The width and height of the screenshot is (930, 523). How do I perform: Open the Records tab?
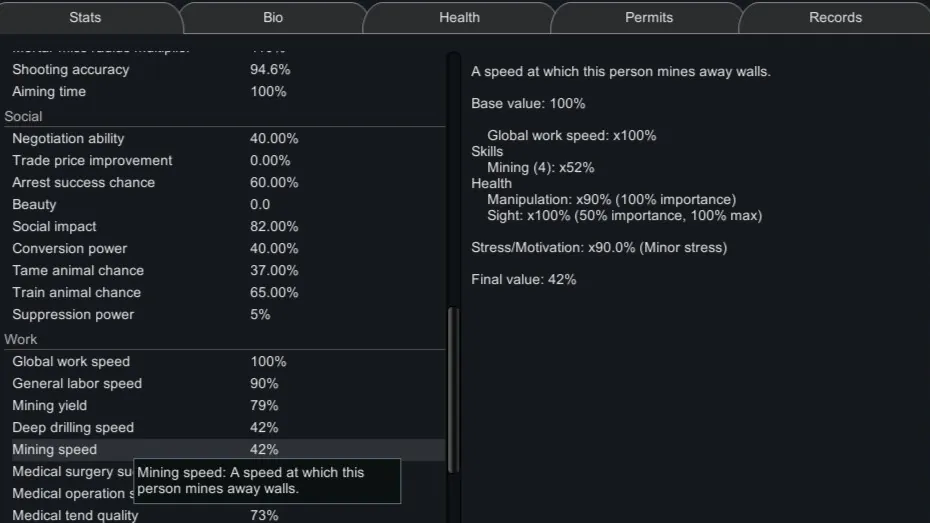[x=835, y=17]
